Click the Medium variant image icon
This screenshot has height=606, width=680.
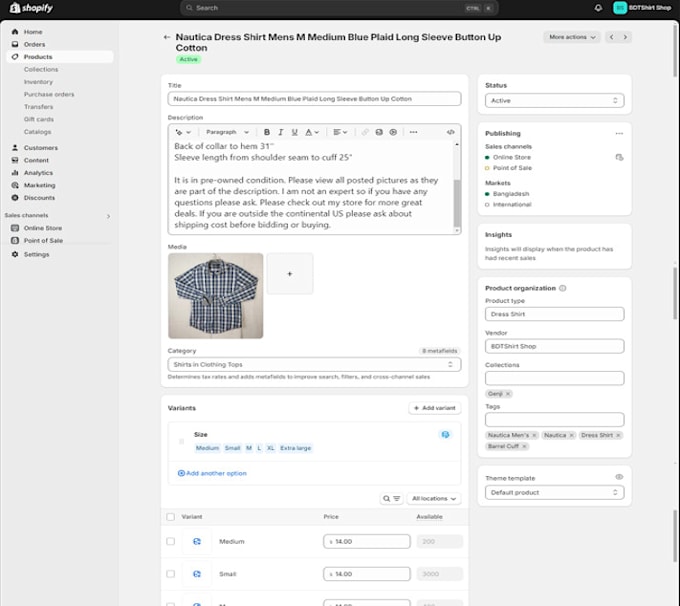[197, 542]
